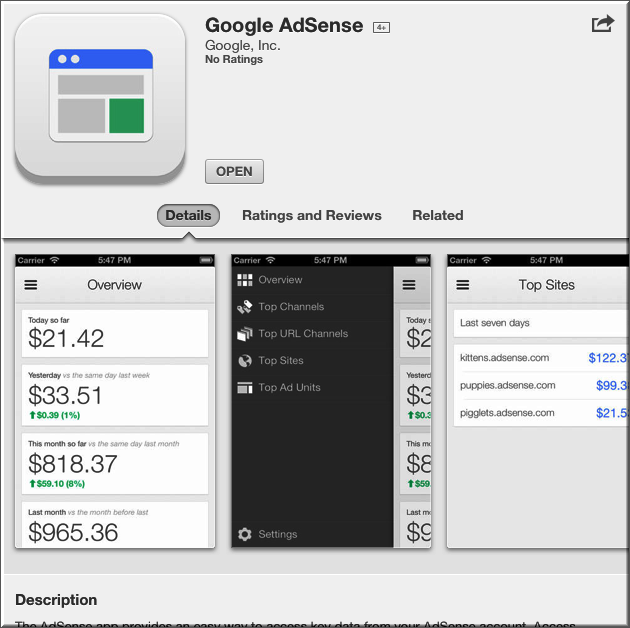The height and width of the screenshot is (628, 630).
Task: Click the Overview grid icon in menu
Action: 245,280
